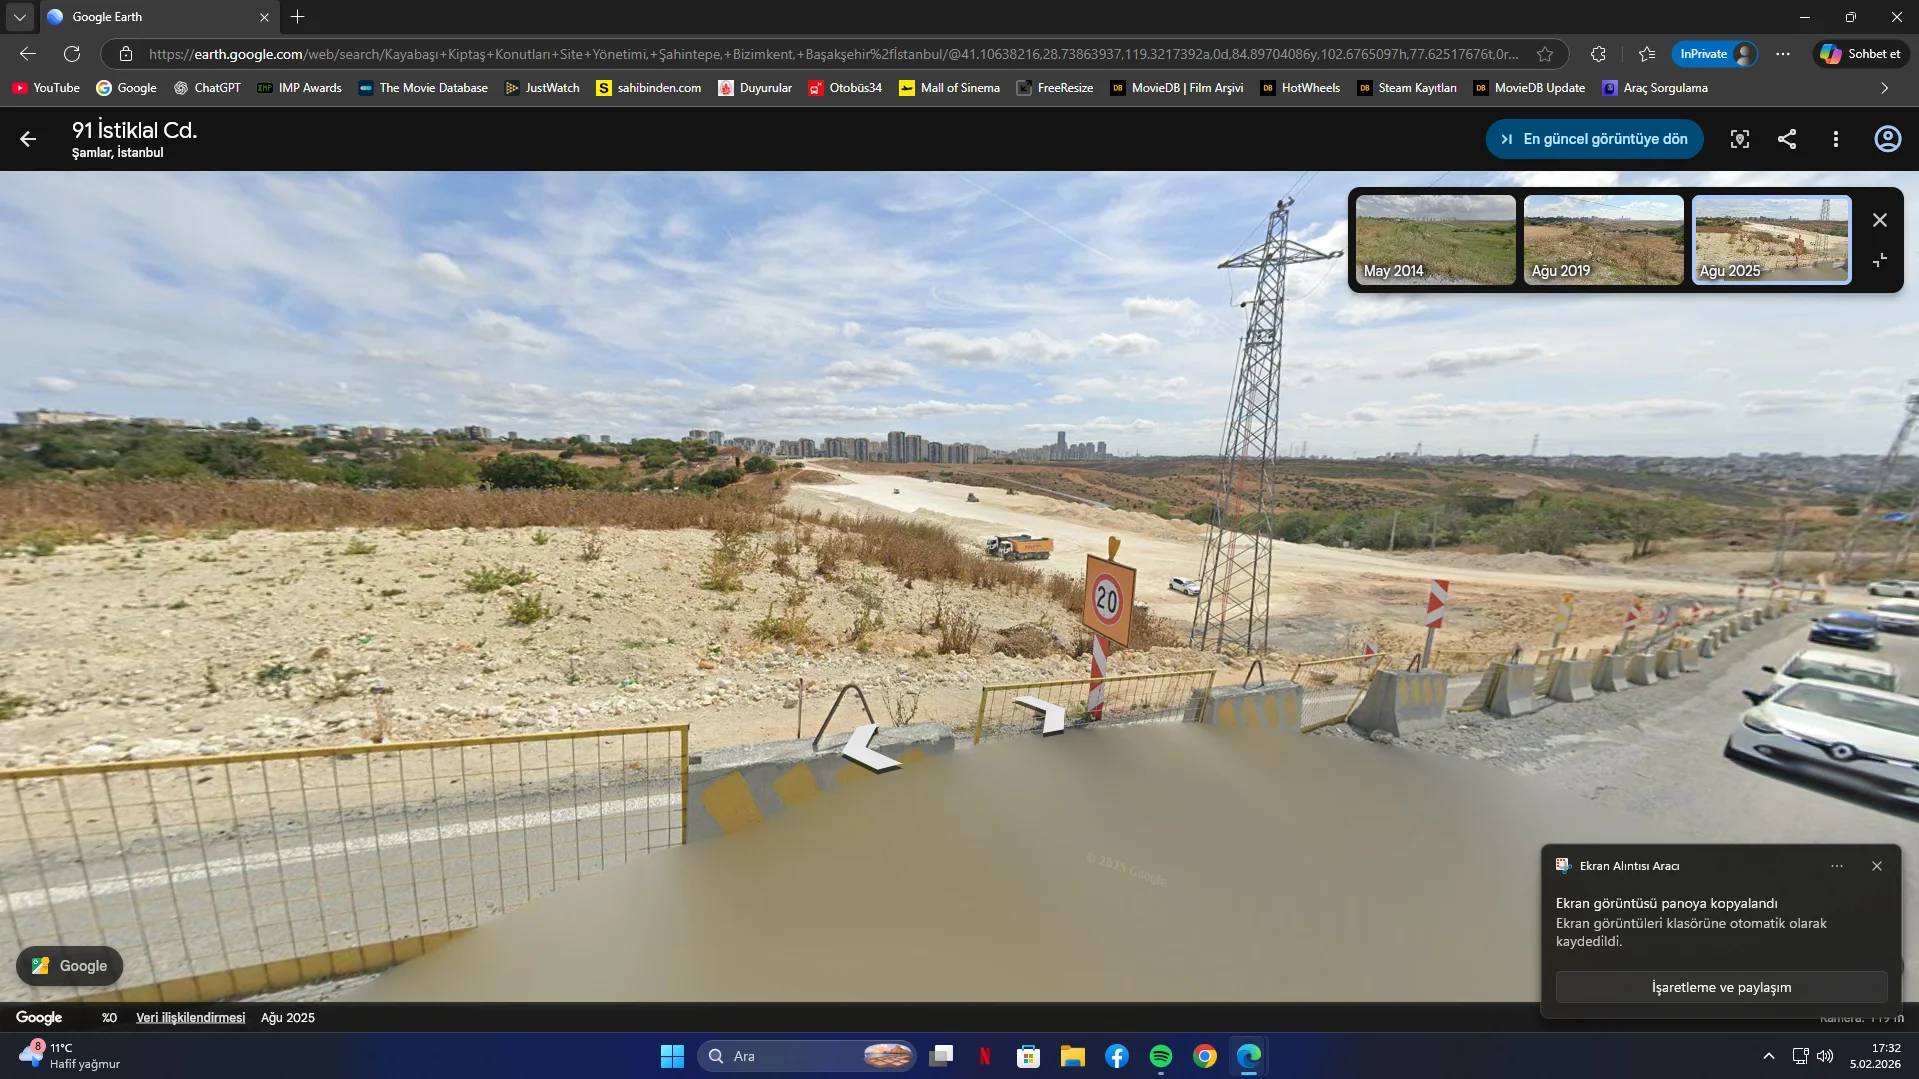Select the Ağu 2019 imagery thumbnail

pyautogui.click(x=1603, y=240)
